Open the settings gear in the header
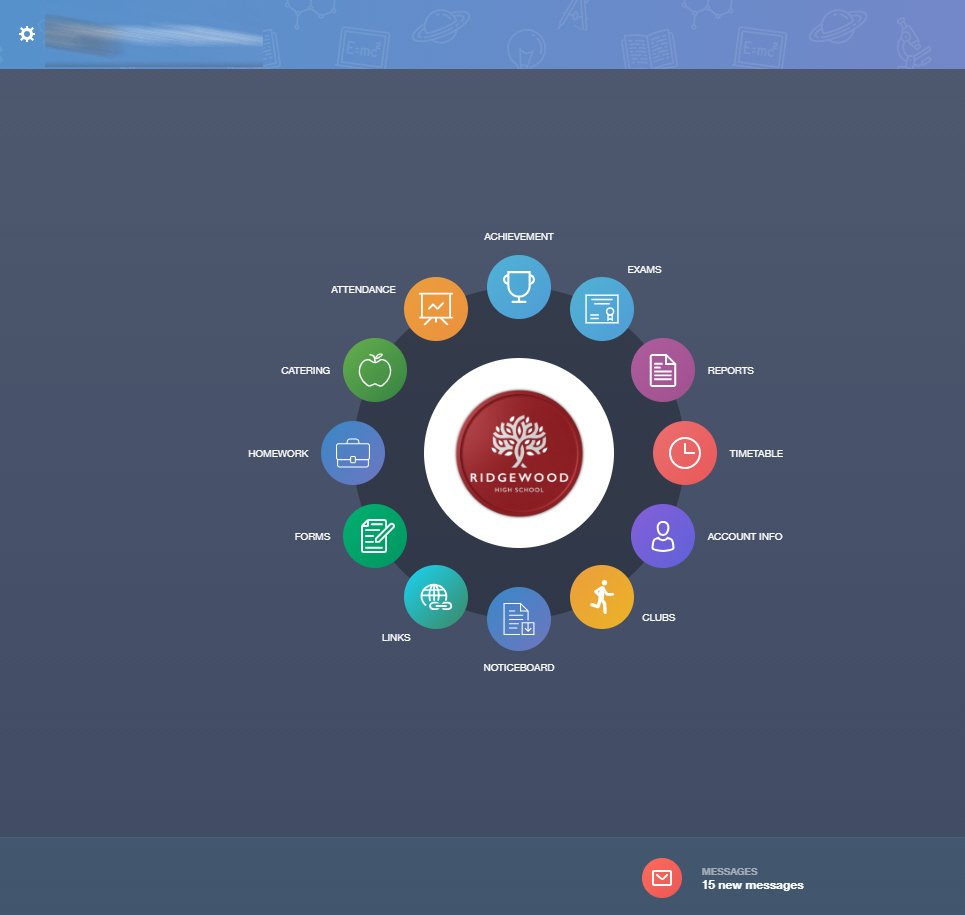The width and height of the screenshot is (965, 915). pyautogui.click(x=27, y=34)
